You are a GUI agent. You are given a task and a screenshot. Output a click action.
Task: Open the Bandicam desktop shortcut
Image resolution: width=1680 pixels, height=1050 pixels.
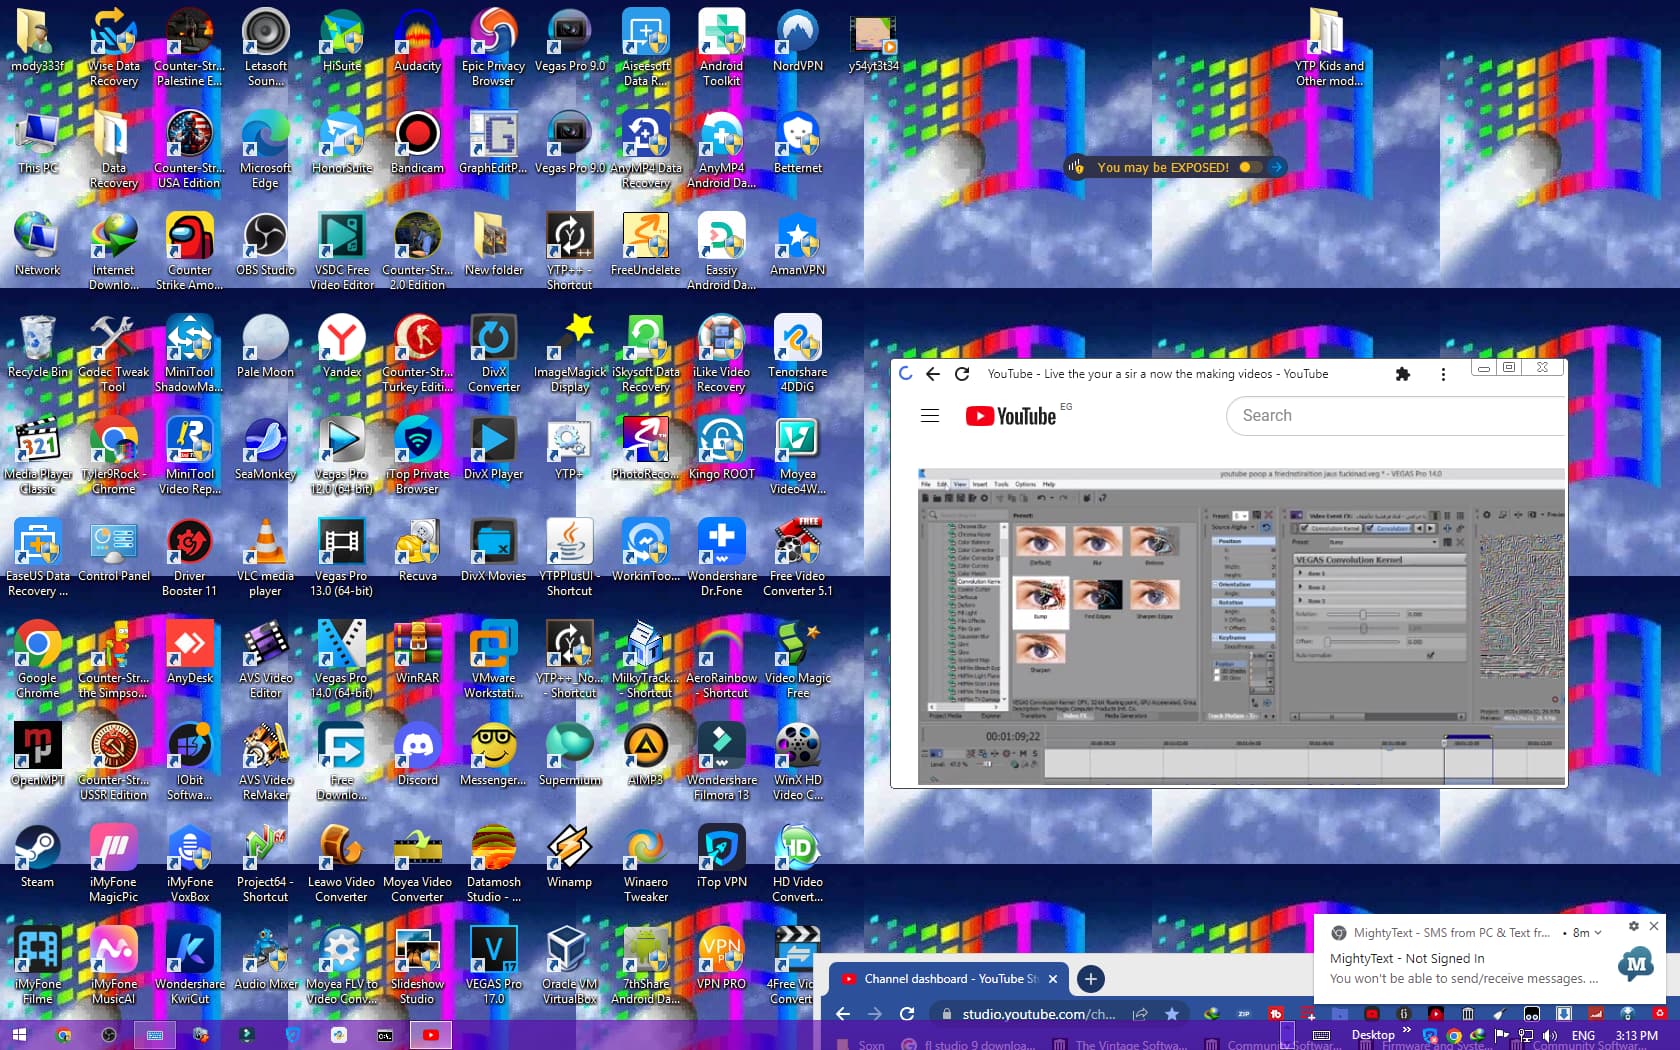(x=417, y=143)
